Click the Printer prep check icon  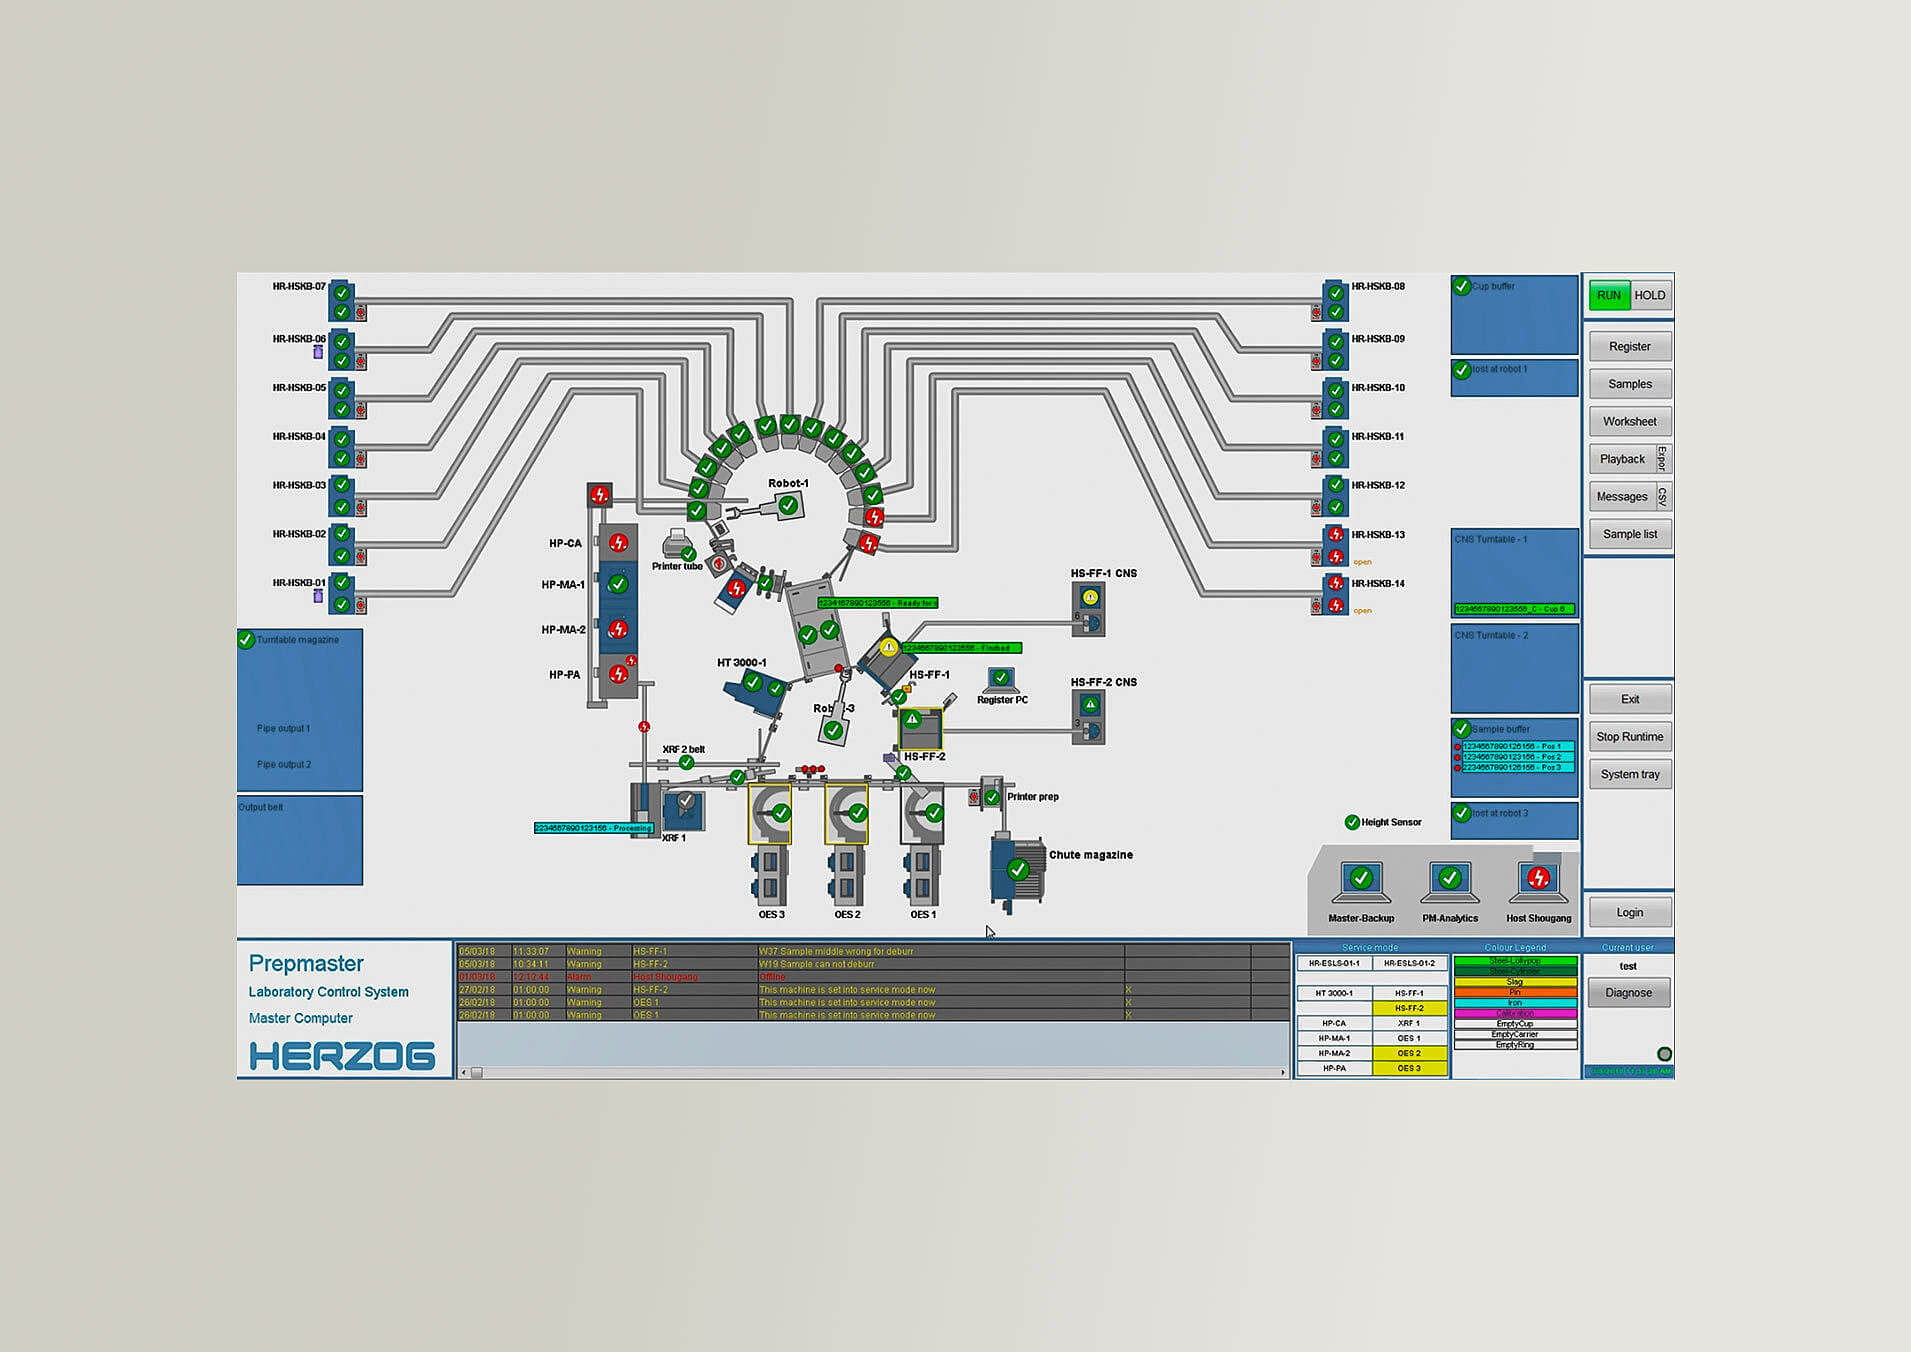click(x=992, y=797)
